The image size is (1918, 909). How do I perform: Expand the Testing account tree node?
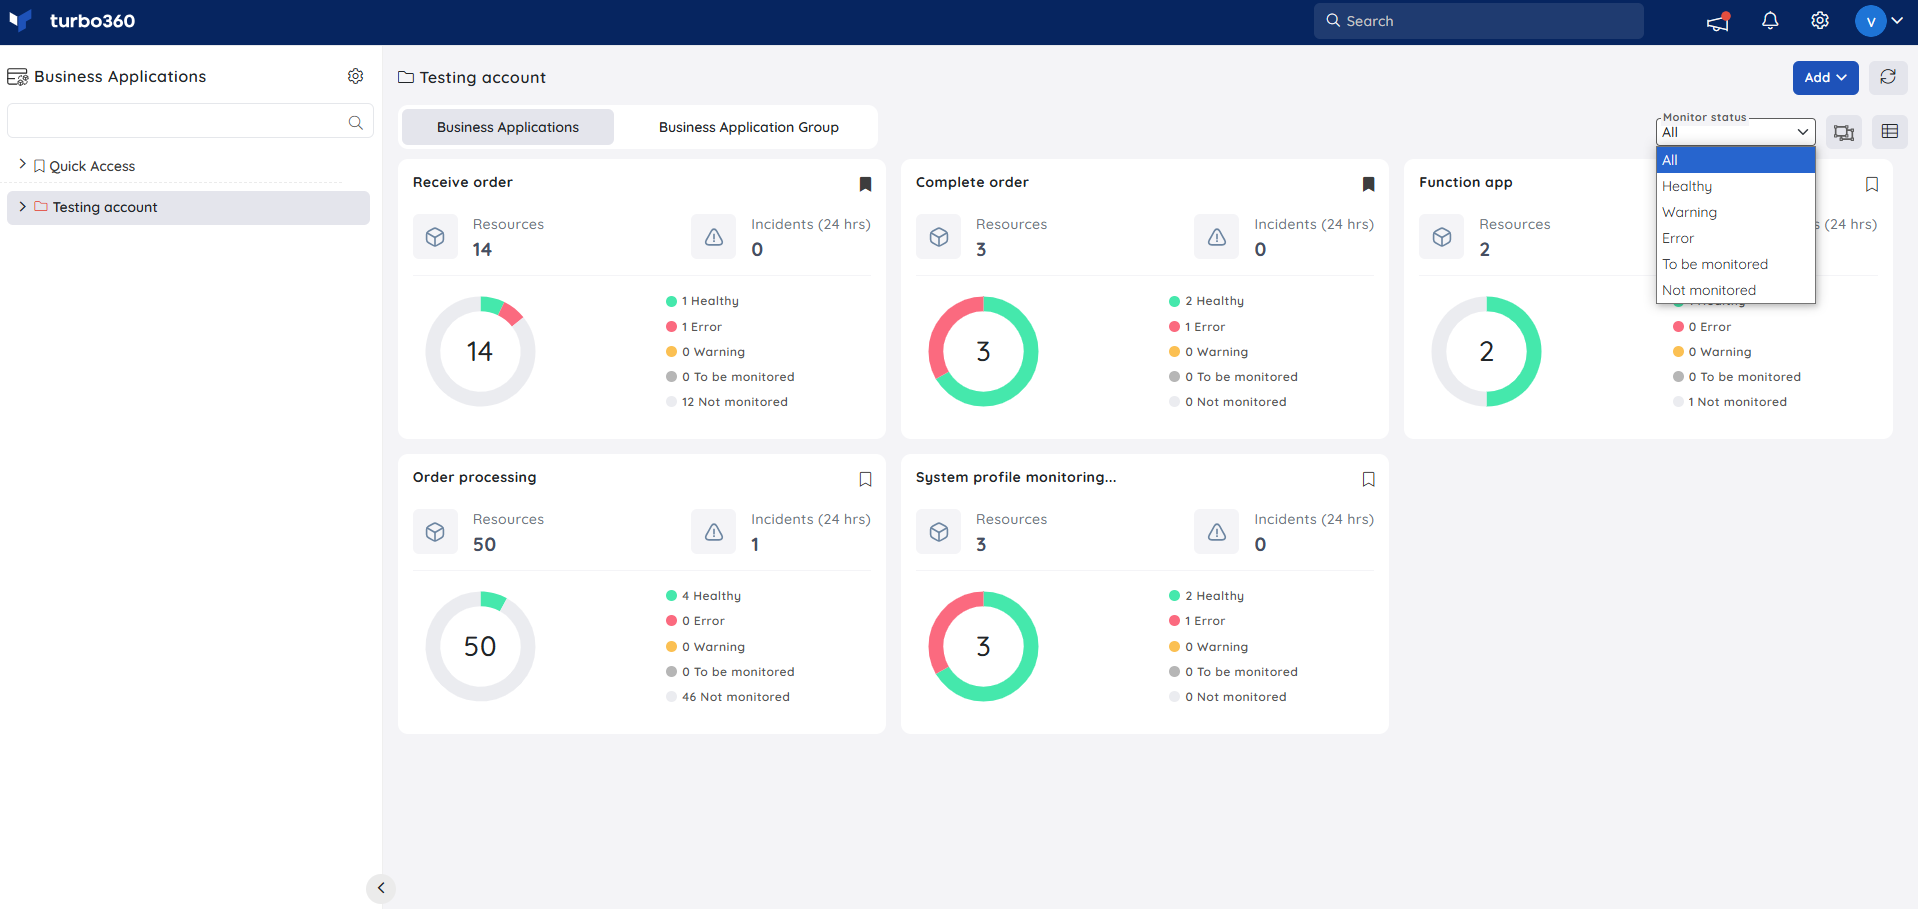tap(22, 206)
